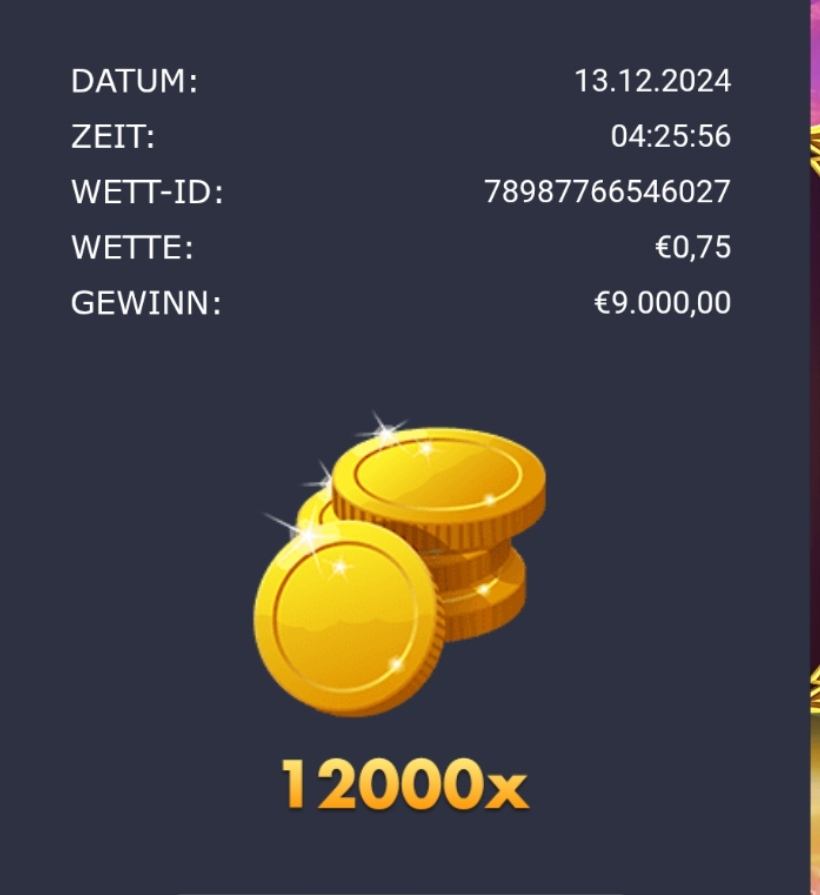Click the GEWINN label
820x895 pixels.
pyautogui.click(x=146, y=303)
